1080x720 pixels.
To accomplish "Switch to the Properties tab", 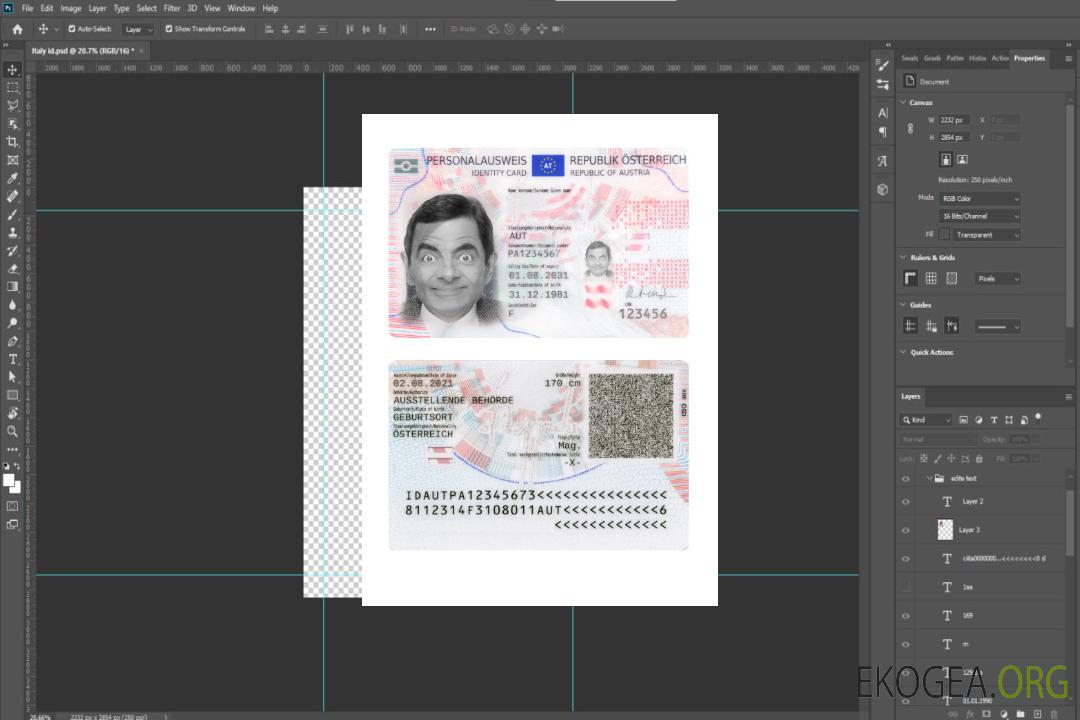I will point(1029,59).
